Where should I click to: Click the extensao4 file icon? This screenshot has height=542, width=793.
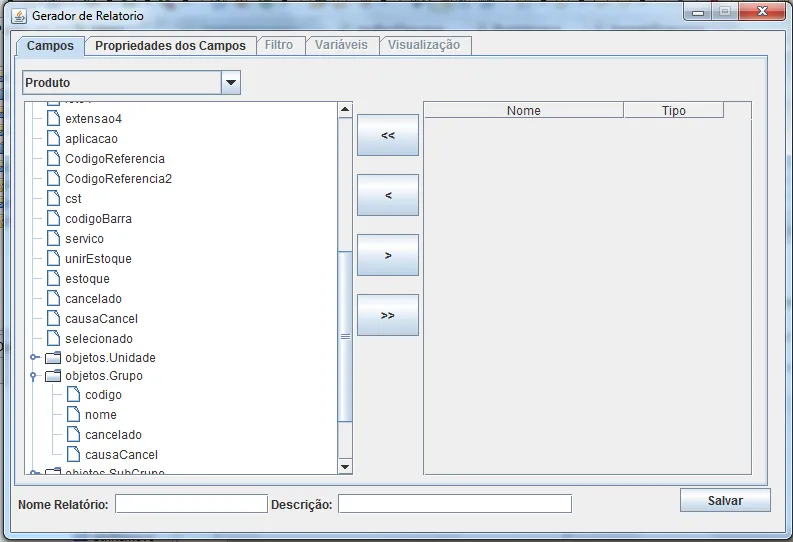[53, 118]
